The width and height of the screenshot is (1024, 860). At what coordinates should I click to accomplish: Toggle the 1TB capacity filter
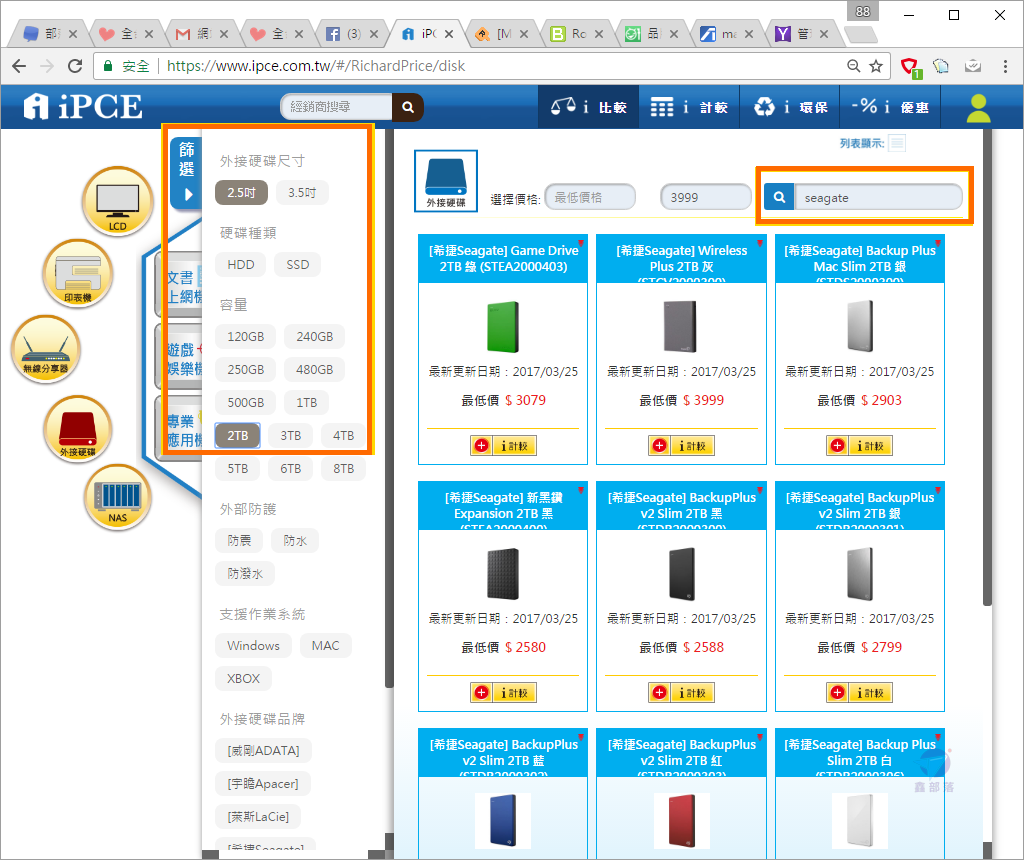(x=307, y=403)
